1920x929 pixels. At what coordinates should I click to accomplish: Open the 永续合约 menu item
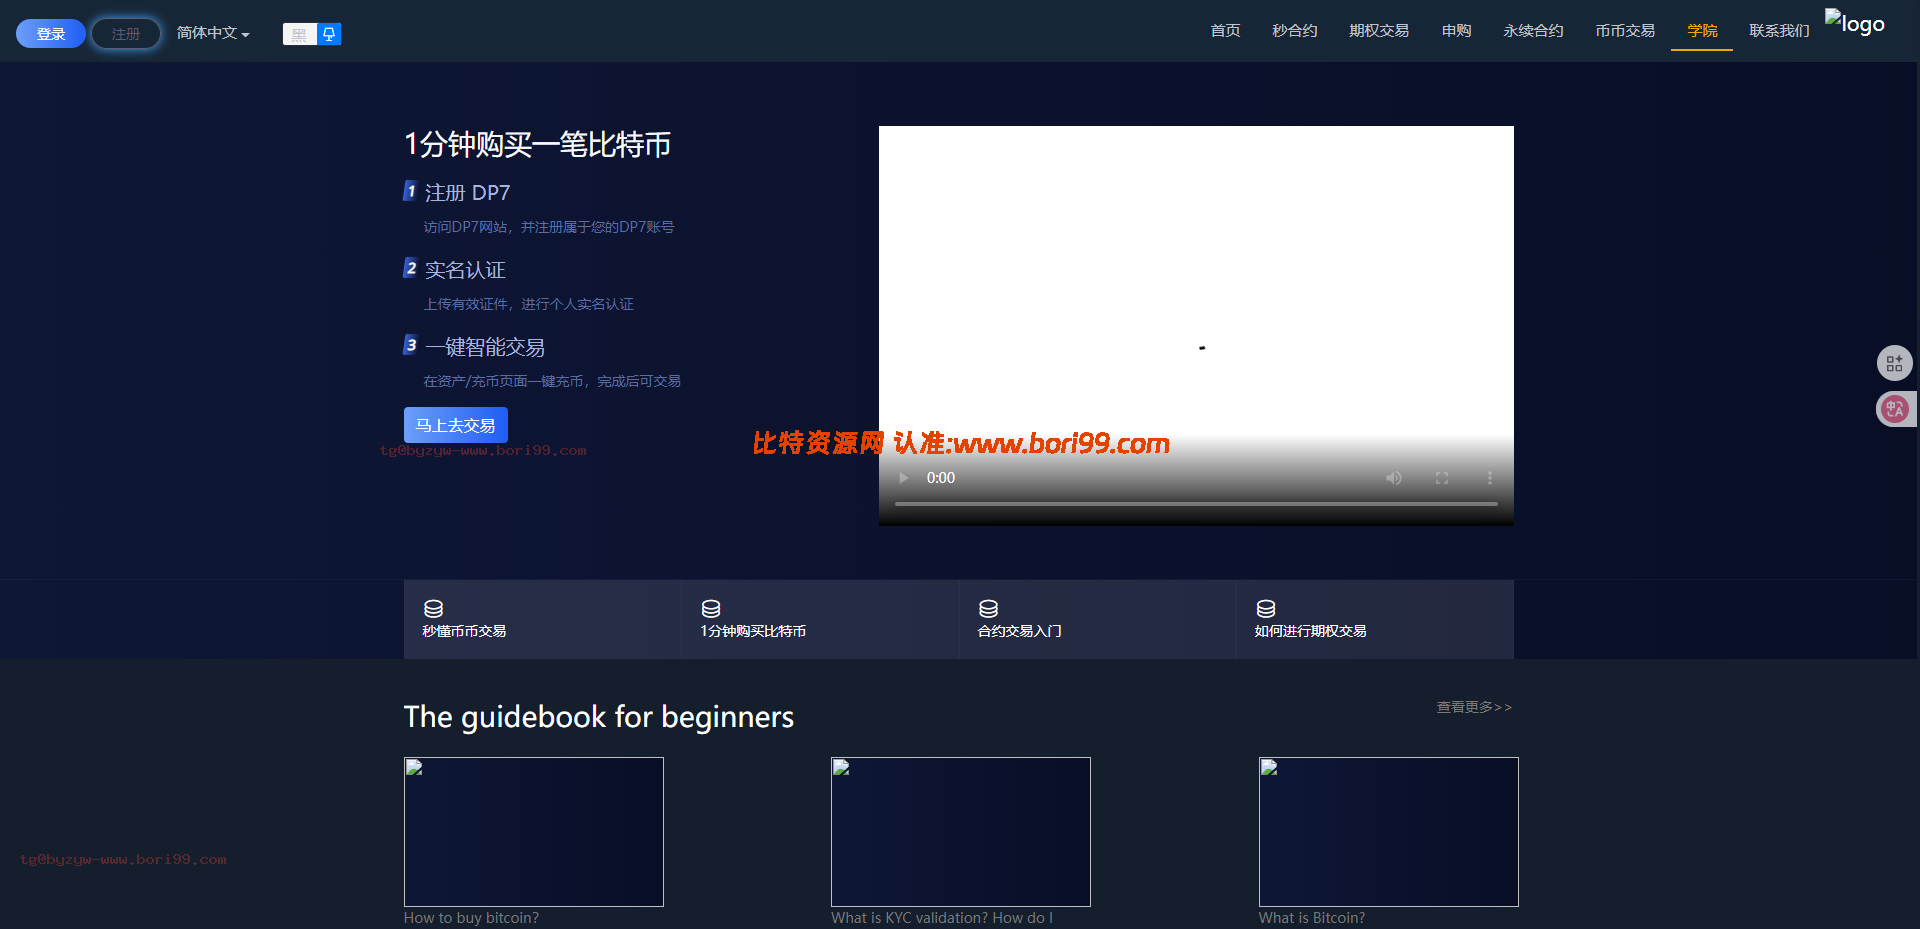pos(1533,31)
